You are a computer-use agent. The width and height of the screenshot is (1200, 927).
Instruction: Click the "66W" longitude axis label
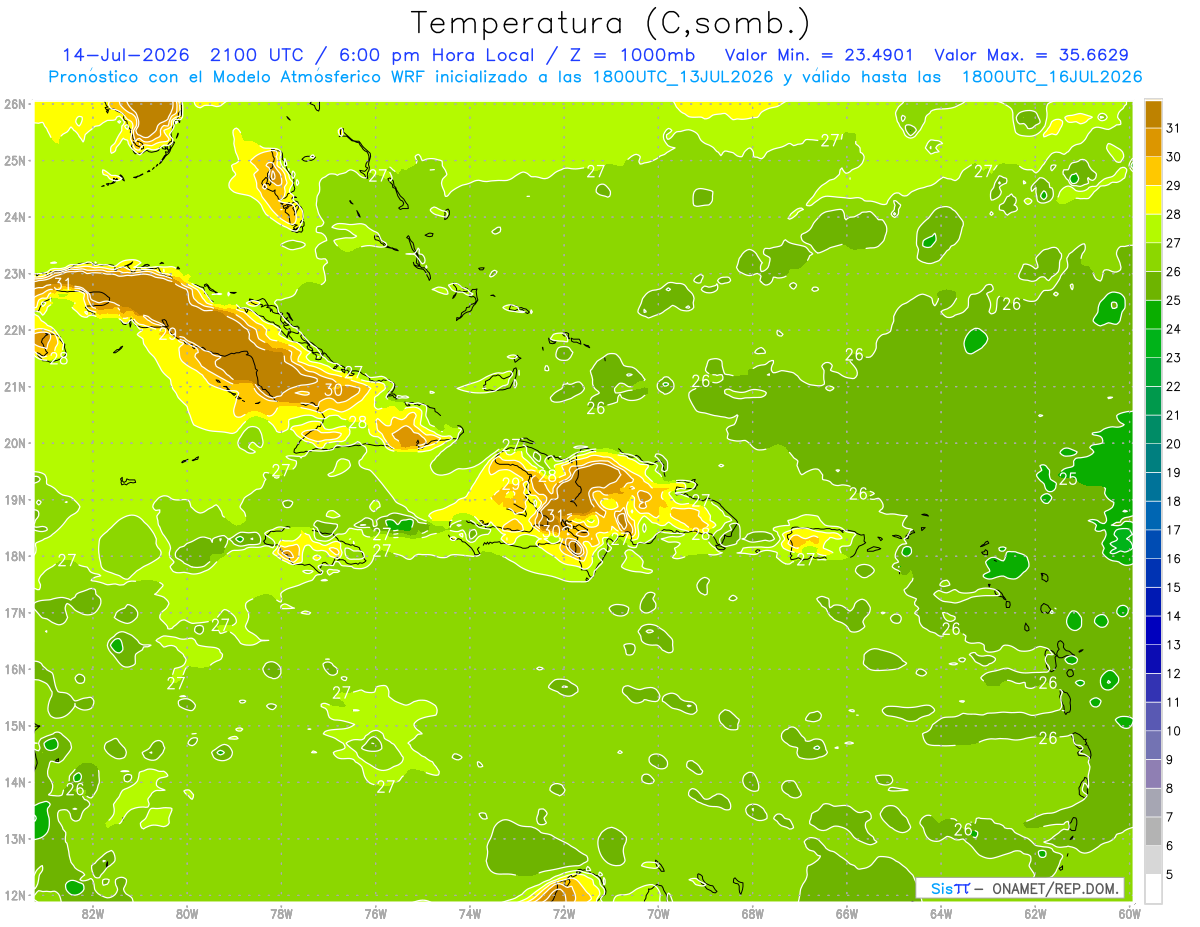point(847,914)
